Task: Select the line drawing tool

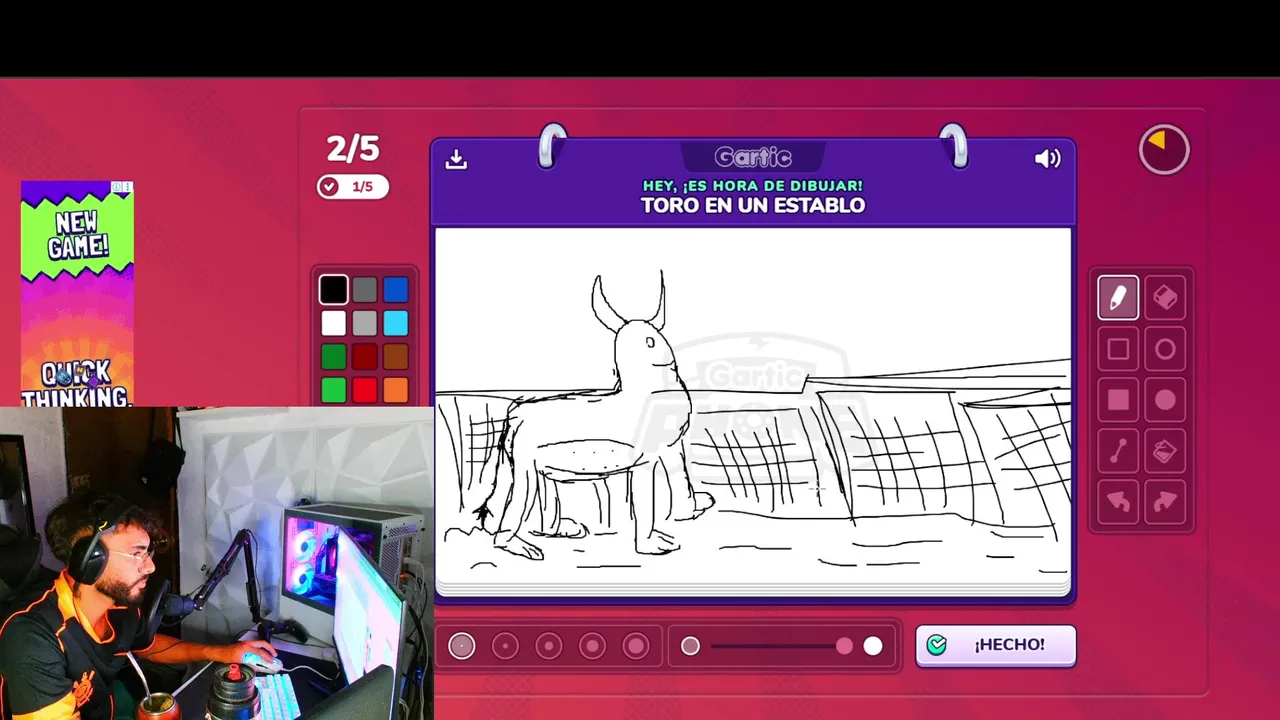Action: [1118, 452]
